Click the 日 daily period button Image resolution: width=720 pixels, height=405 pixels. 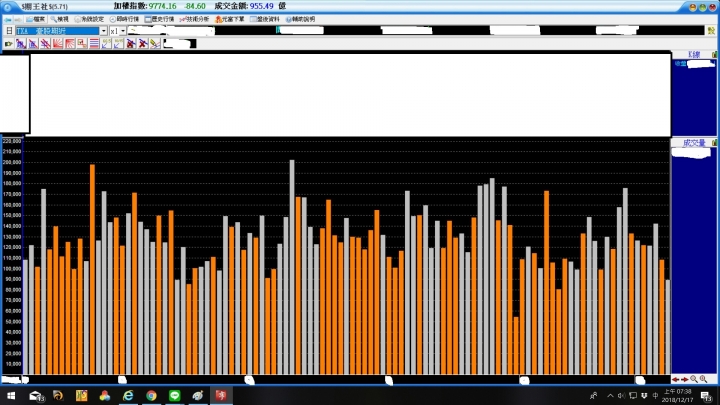pos(9,31)
